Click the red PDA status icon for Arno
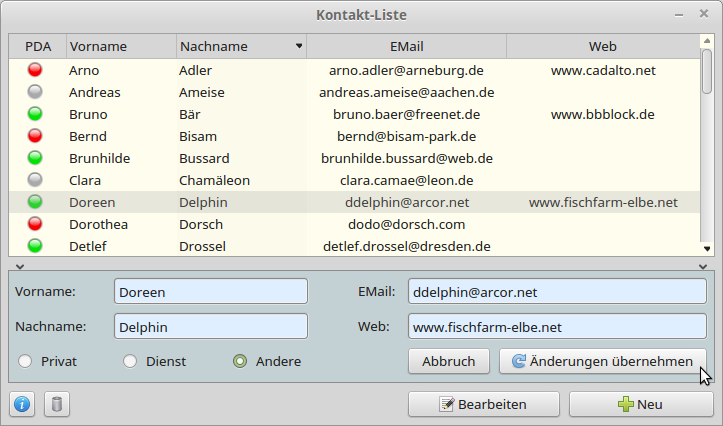Screen dimensions: 723x426 point(36,70)
